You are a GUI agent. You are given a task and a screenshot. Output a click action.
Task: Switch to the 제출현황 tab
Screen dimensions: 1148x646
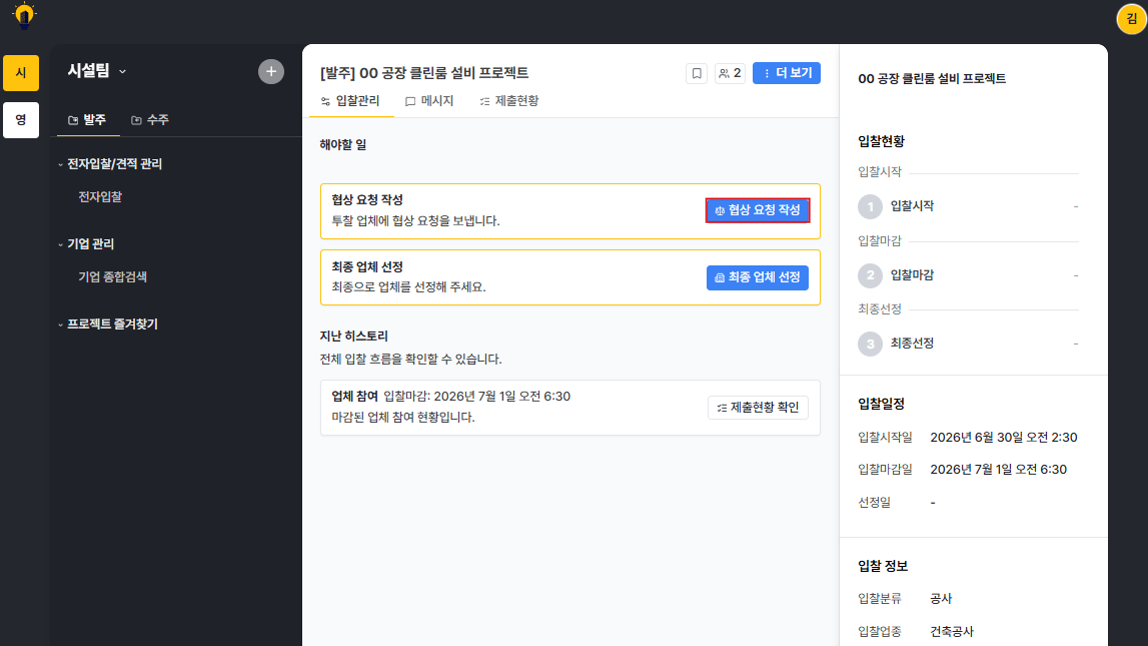click(x=509, y=101)
